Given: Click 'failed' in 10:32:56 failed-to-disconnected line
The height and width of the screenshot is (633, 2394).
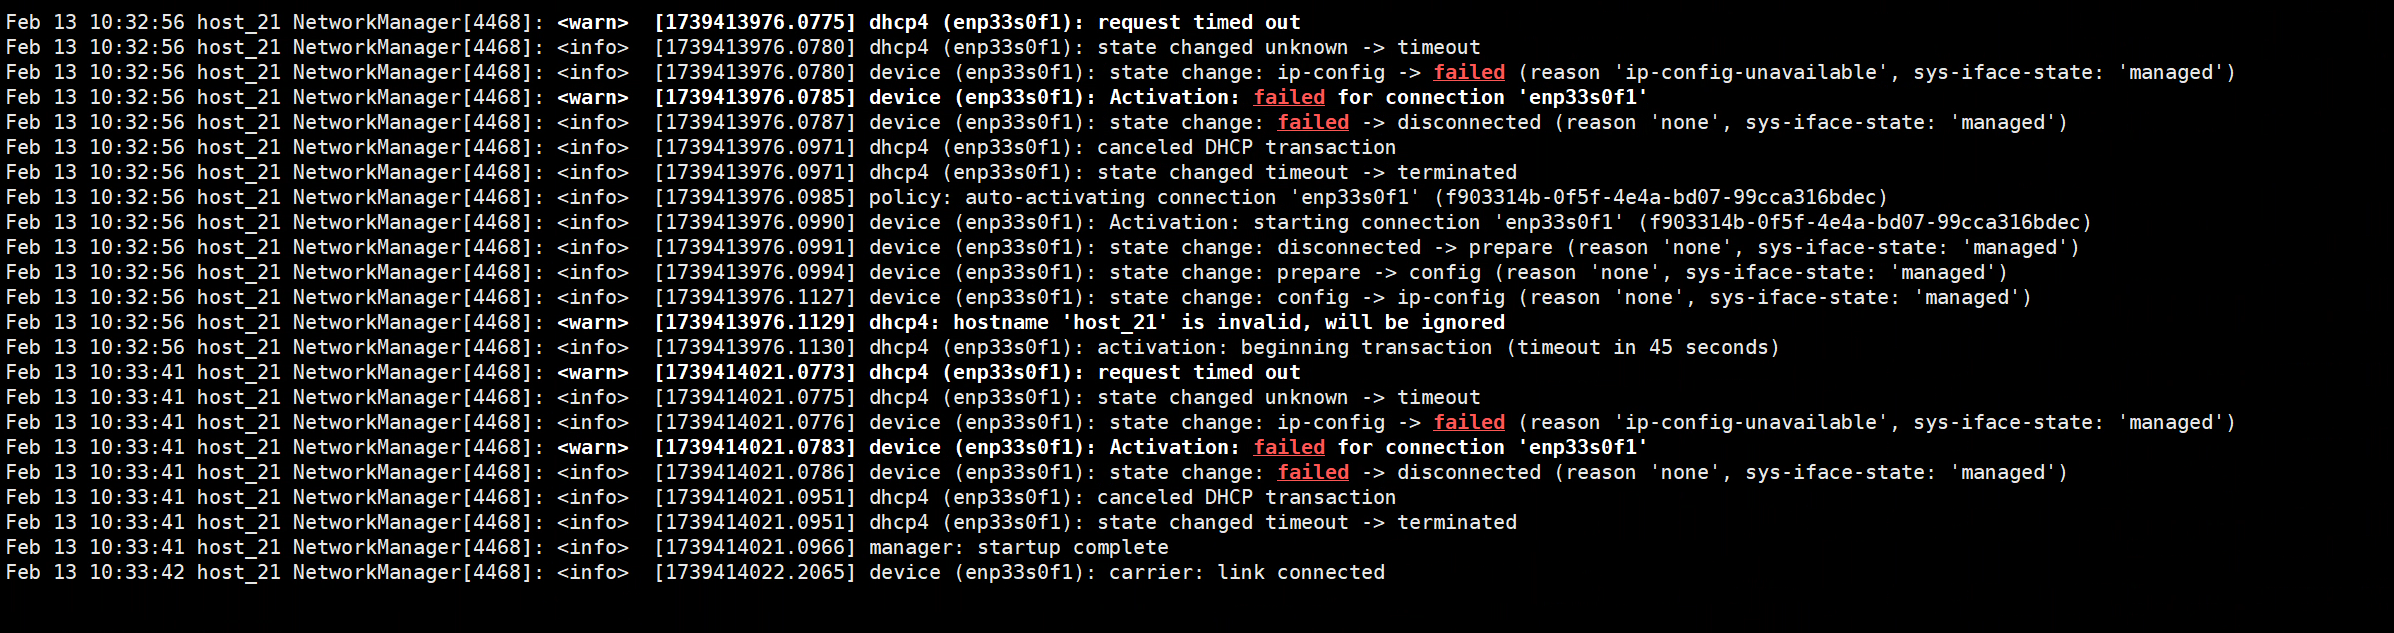Looking at the screenshot, I should point(1313,122).
